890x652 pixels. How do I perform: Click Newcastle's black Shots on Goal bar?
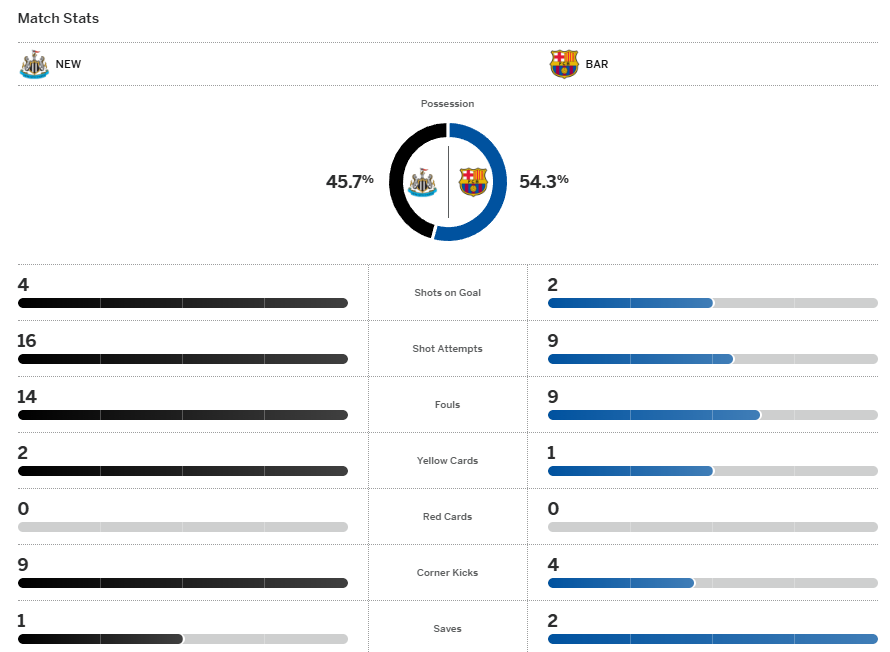182,303
